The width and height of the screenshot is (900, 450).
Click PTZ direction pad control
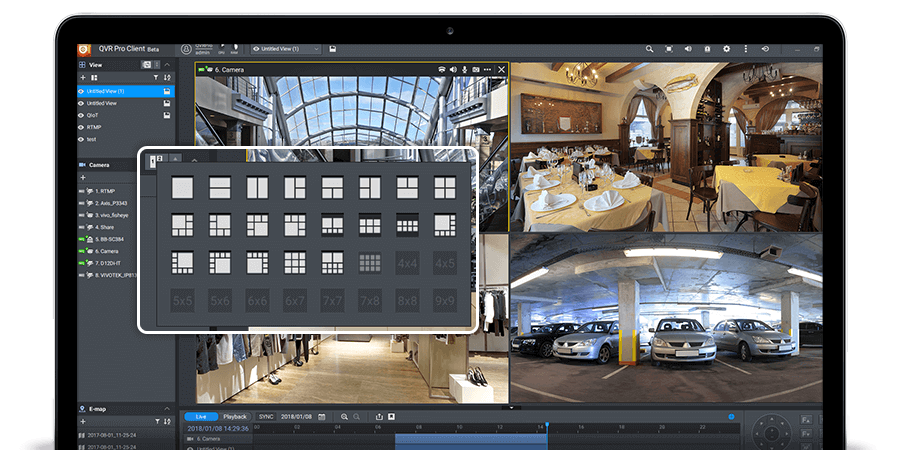pyautogui.click(x=771, y=432)
